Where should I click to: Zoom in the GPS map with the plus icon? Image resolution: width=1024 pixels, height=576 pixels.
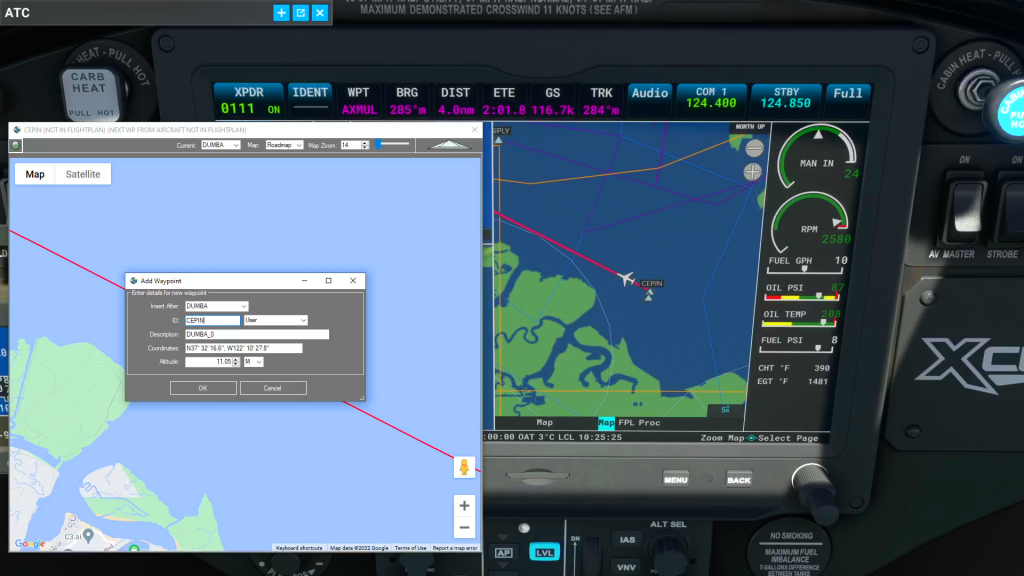tap(752, 172)
